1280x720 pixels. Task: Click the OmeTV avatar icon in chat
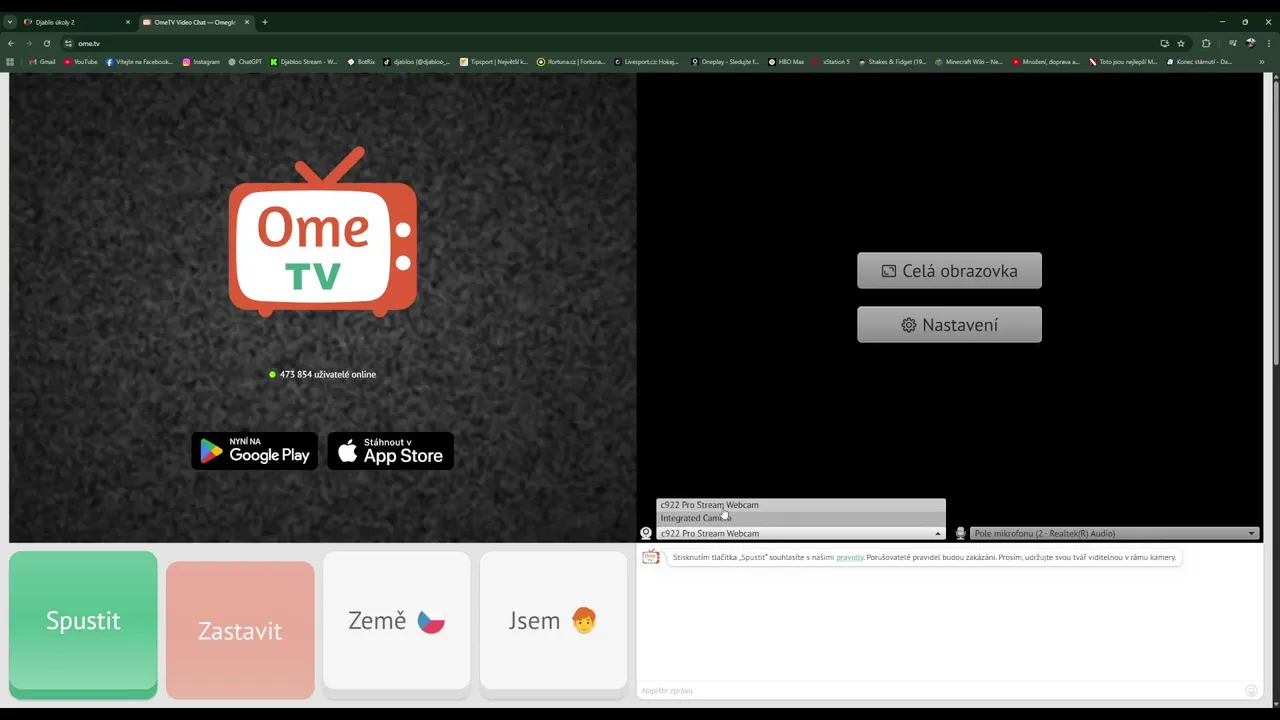coord(651,557)
